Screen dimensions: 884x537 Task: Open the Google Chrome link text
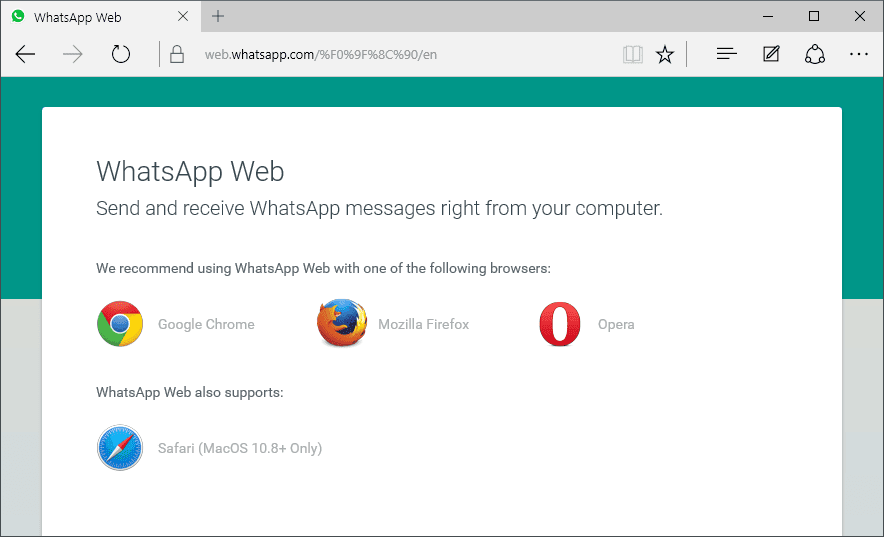point(206,325)
